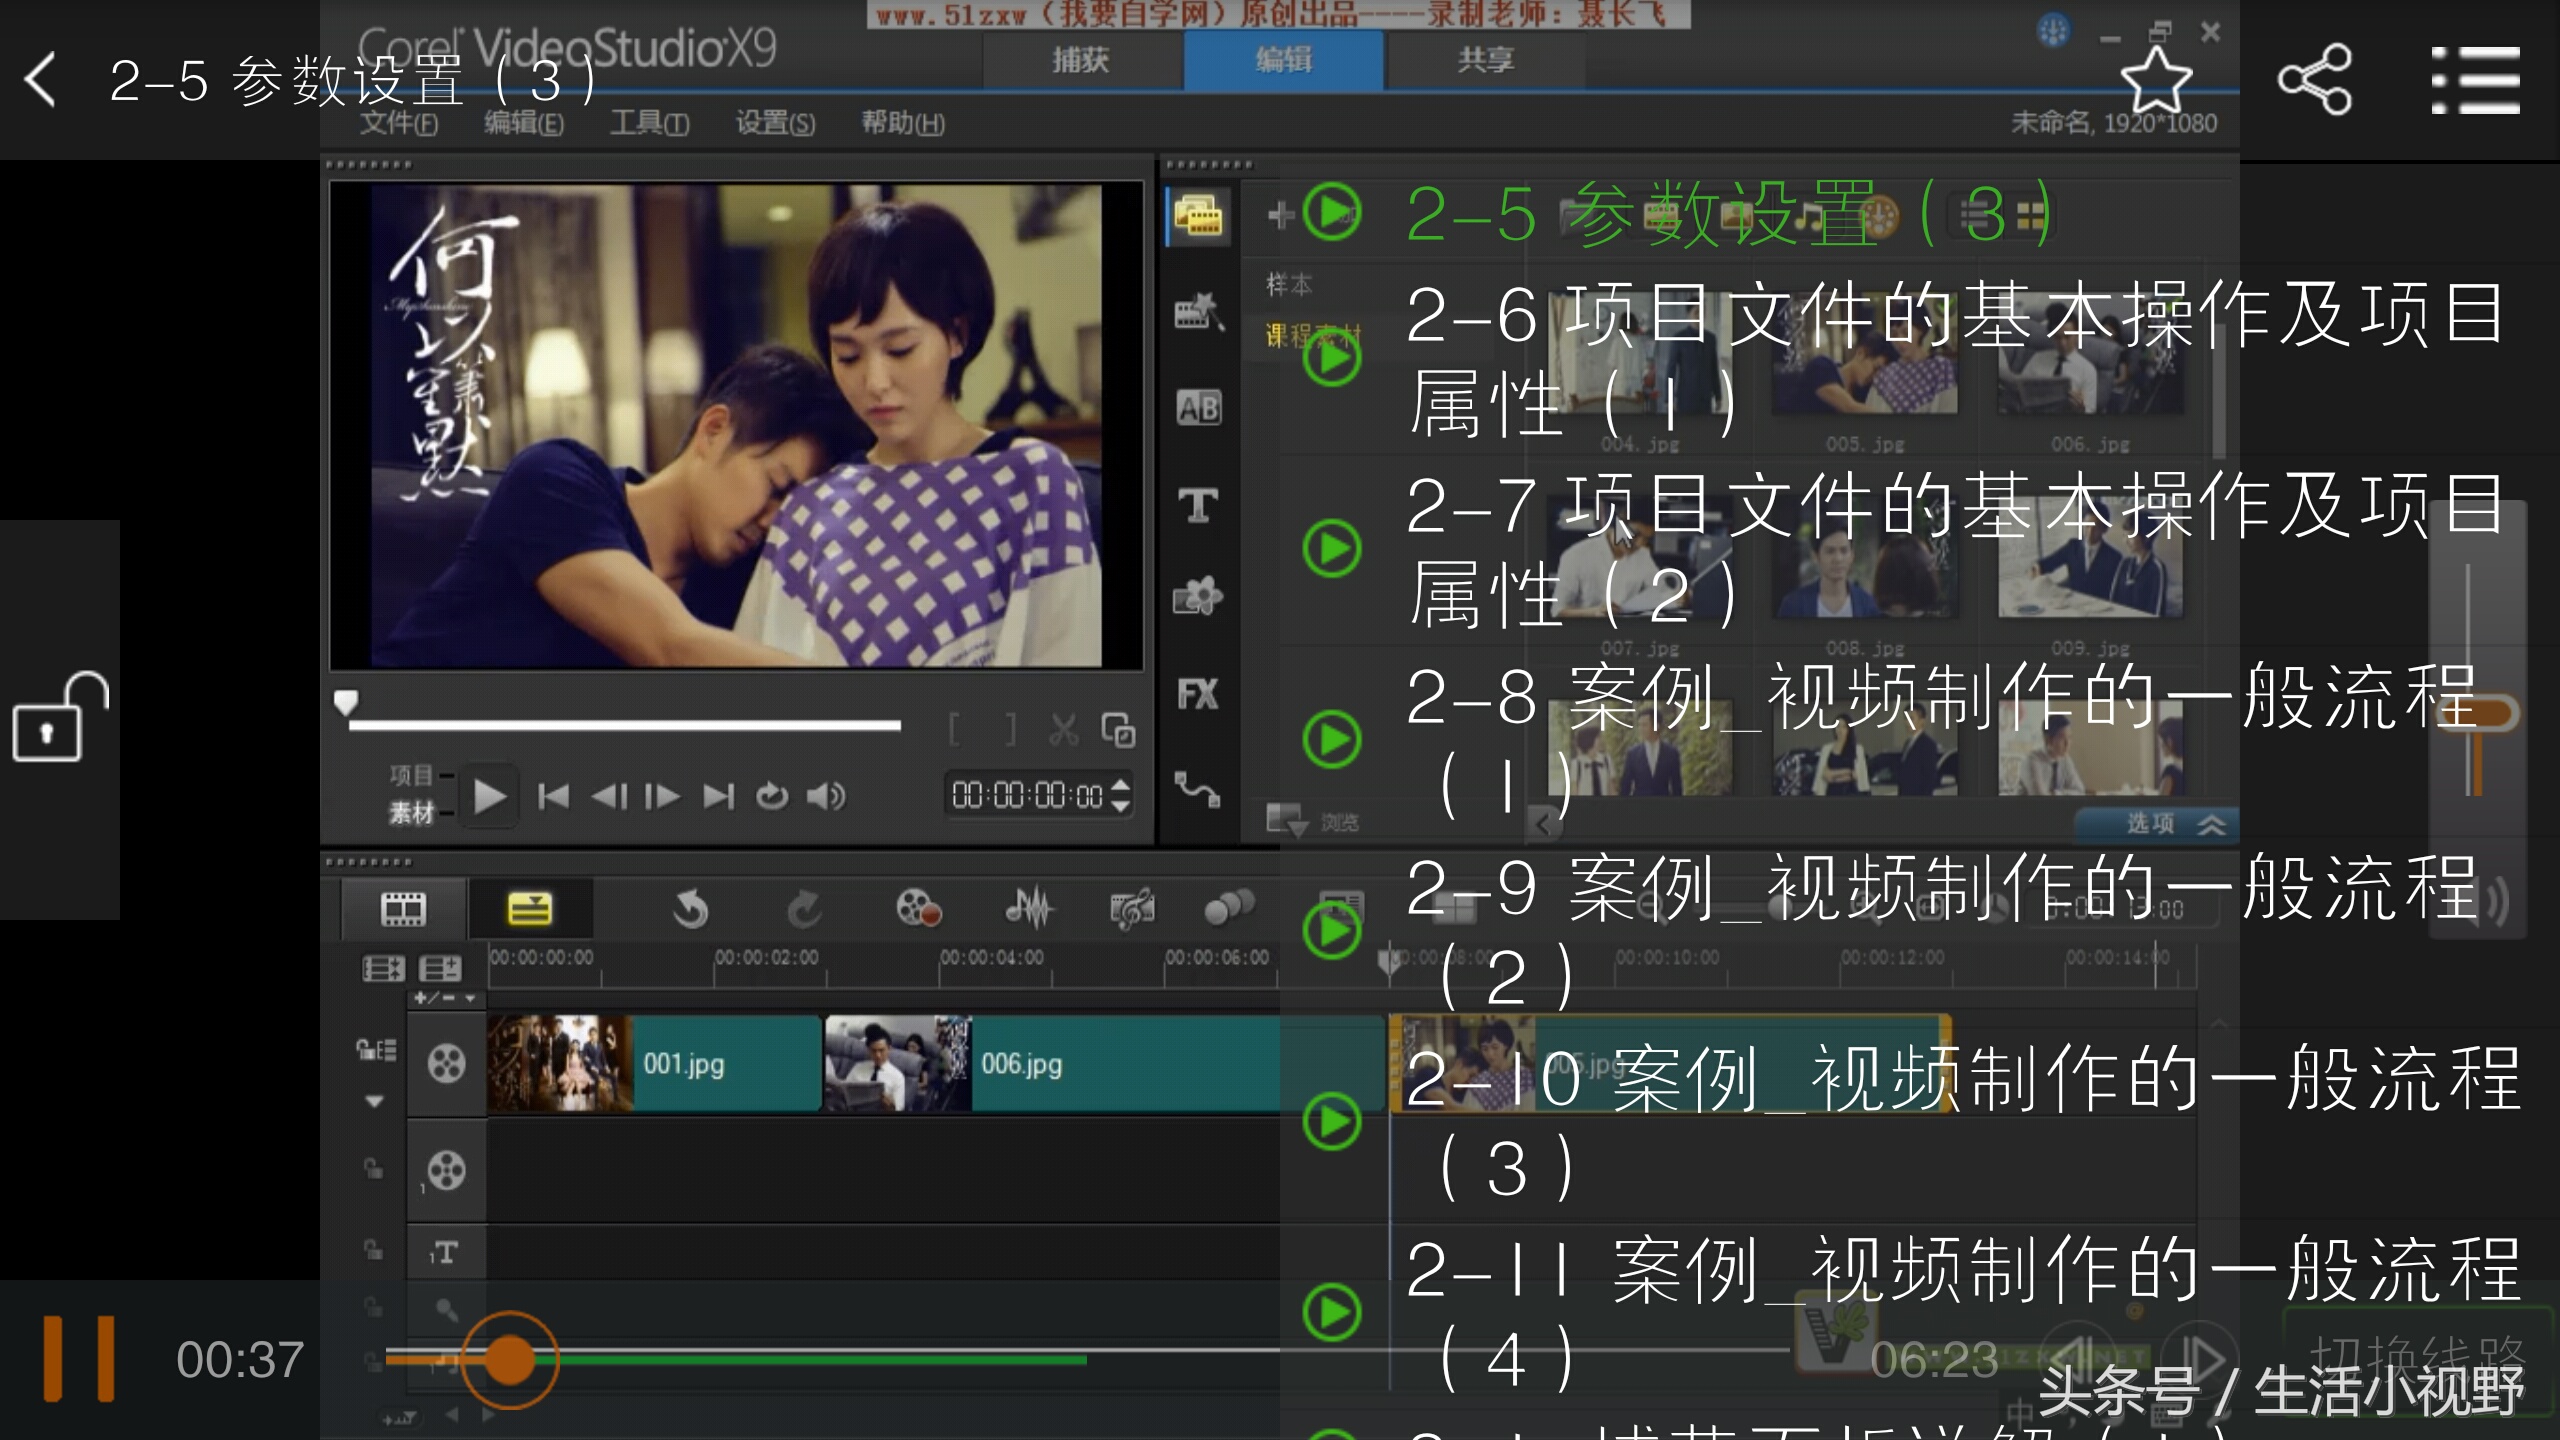Jump to start with Home button
Screen dimensions: 2560x1440
(553, 796)
